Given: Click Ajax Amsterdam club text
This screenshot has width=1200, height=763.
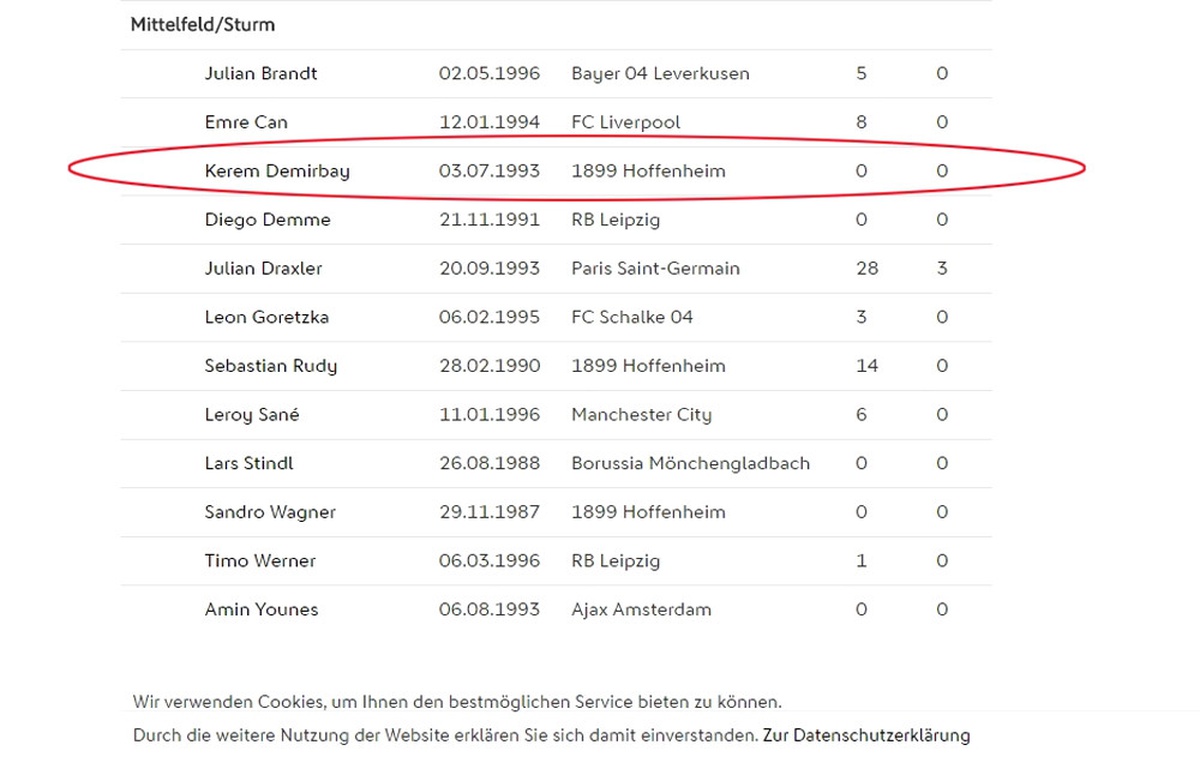Looking at the screenshot, I should 642,610.
